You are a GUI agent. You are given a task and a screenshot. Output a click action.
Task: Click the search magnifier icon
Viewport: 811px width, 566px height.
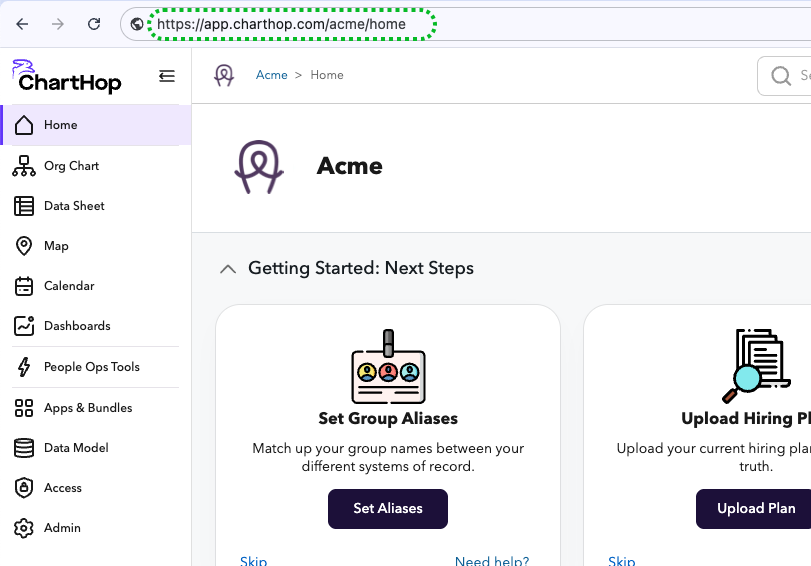pos(781,76)
